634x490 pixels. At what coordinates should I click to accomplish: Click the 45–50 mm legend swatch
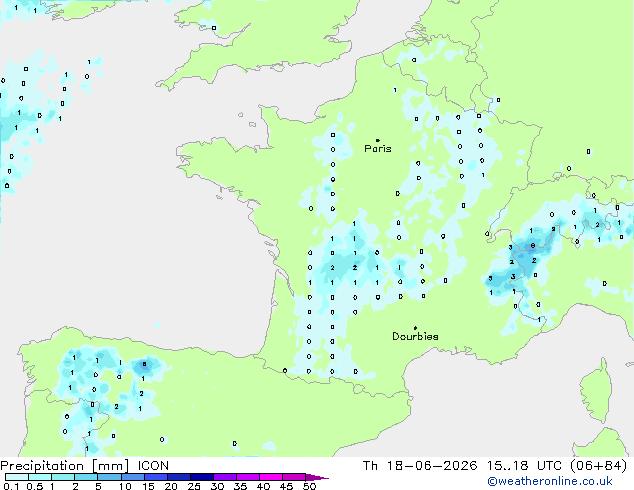[294, 477]
